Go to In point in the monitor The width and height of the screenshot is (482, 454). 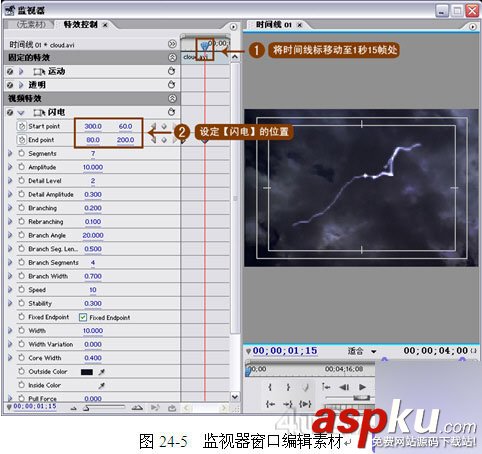pos(270,404)
